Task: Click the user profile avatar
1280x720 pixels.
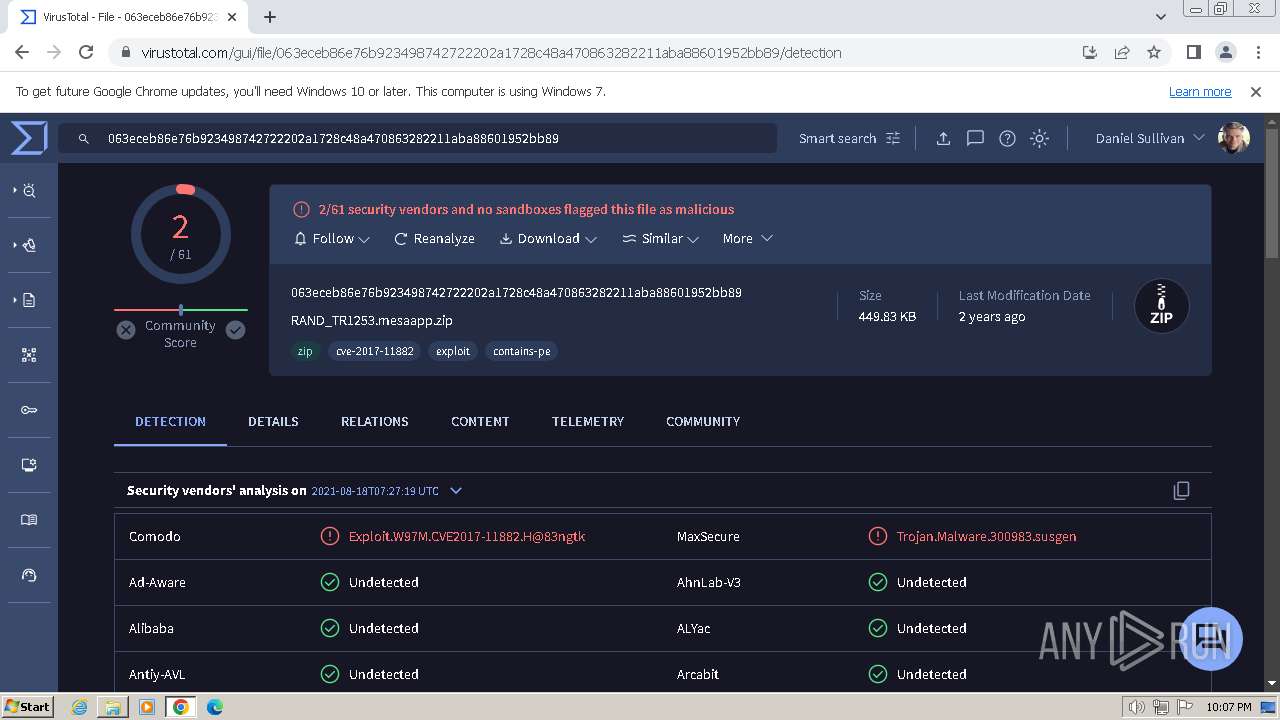Action: pos(1234,138)
